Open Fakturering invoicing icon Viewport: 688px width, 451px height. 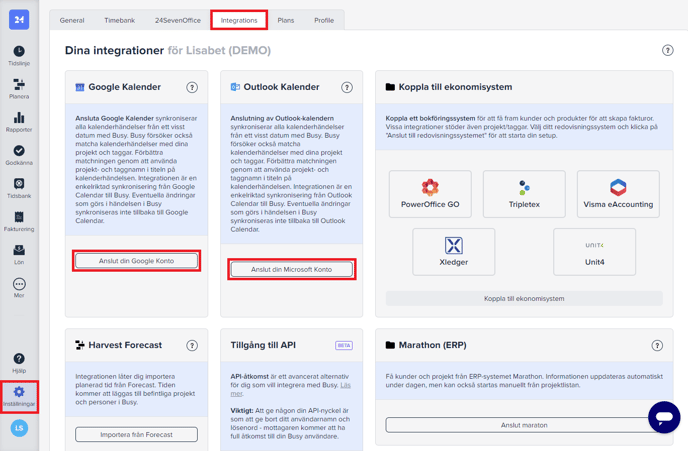coord(19,221)
